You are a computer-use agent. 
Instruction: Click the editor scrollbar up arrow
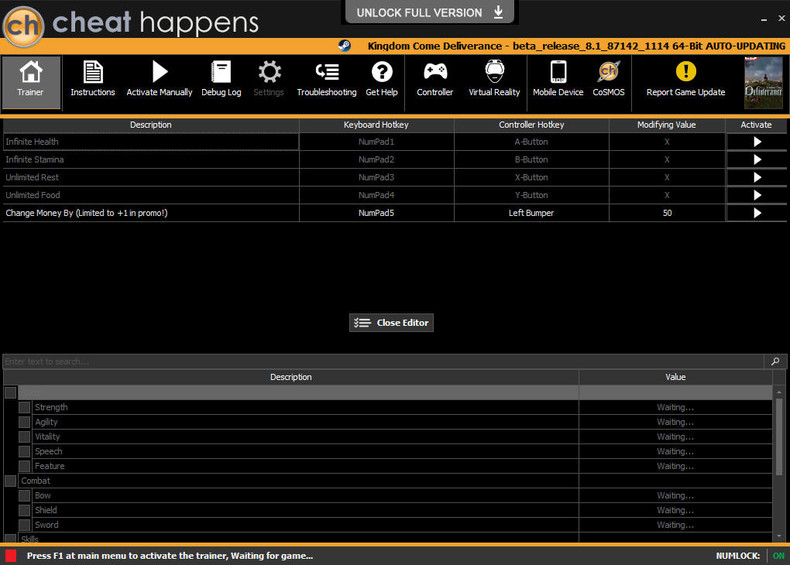(779, 392)
